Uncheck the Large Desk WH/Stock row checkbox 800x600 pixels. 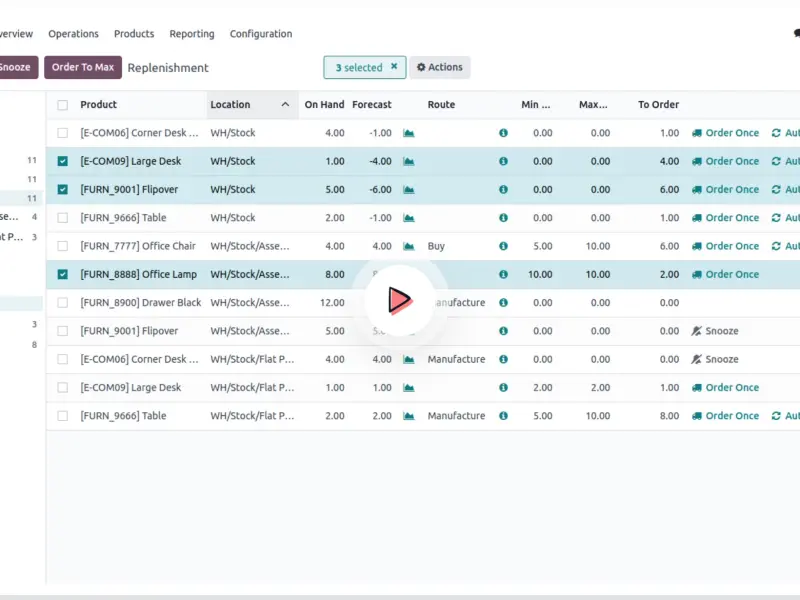tap(63, 161)
